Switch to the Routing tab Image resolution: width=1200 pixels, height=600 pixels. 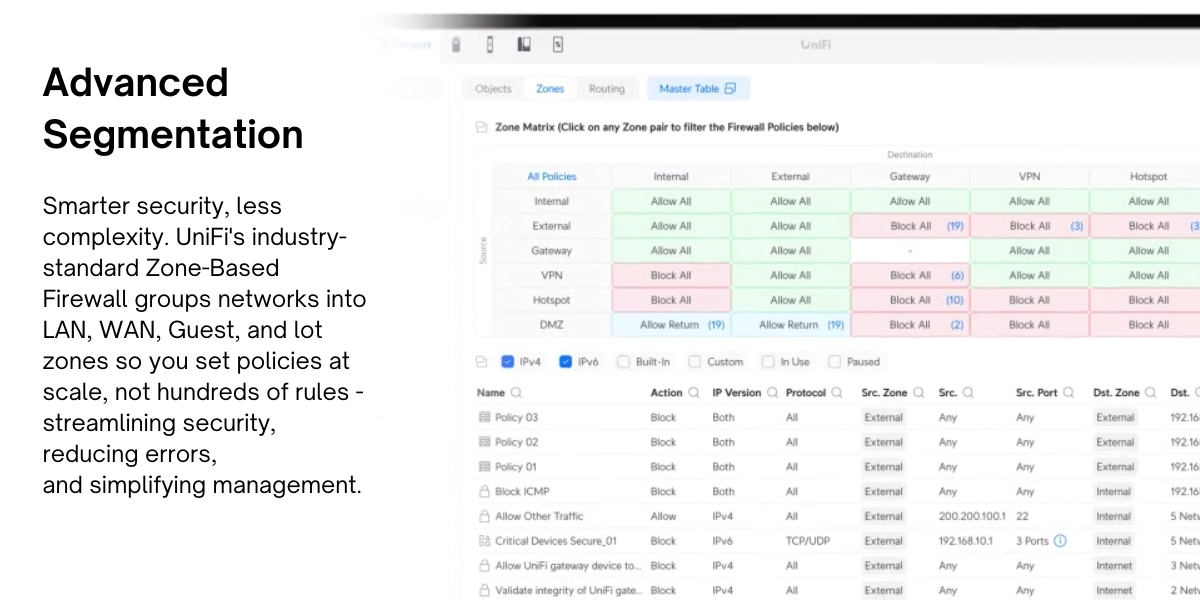coord(607,89)
